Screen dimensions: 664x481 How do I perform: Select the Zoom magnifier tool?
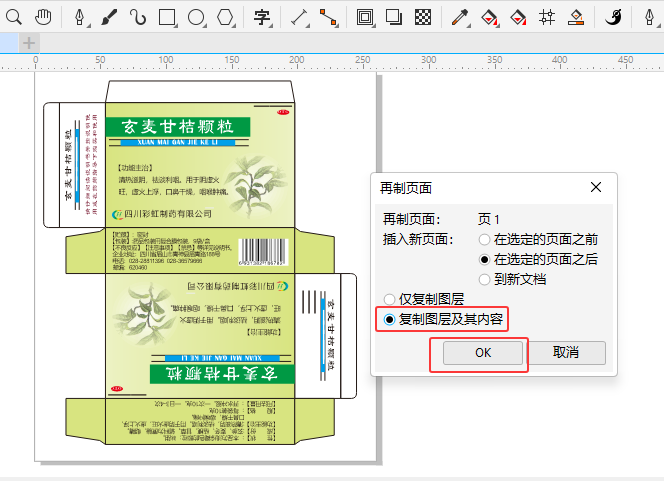click(x=14, y=17)
